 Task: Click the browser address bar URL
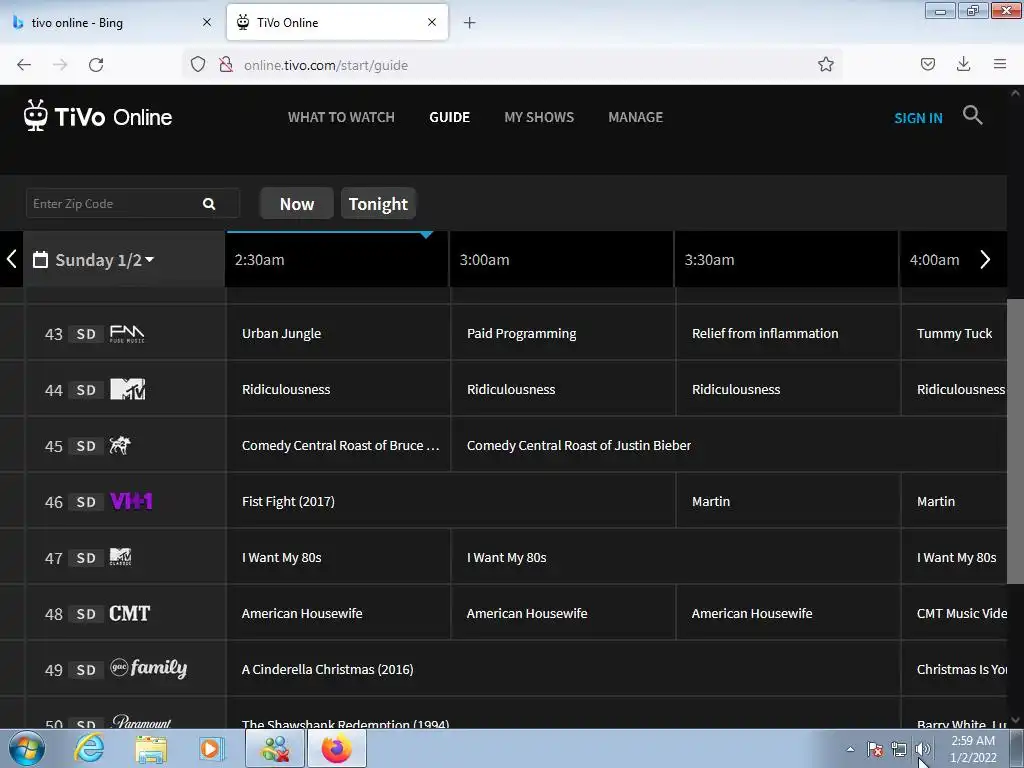pyautogui.click(x=326, y=65)
